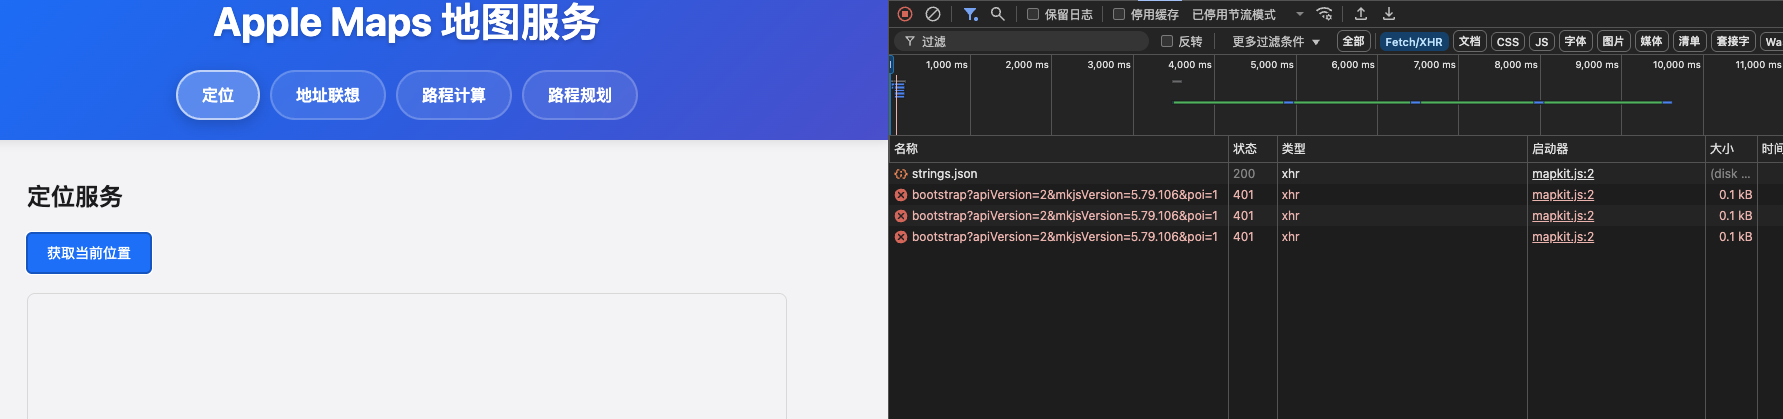Open the 定位 tab on page
Image resolution: width=1783 pixels, height=419 pixels.
(218, 95)
